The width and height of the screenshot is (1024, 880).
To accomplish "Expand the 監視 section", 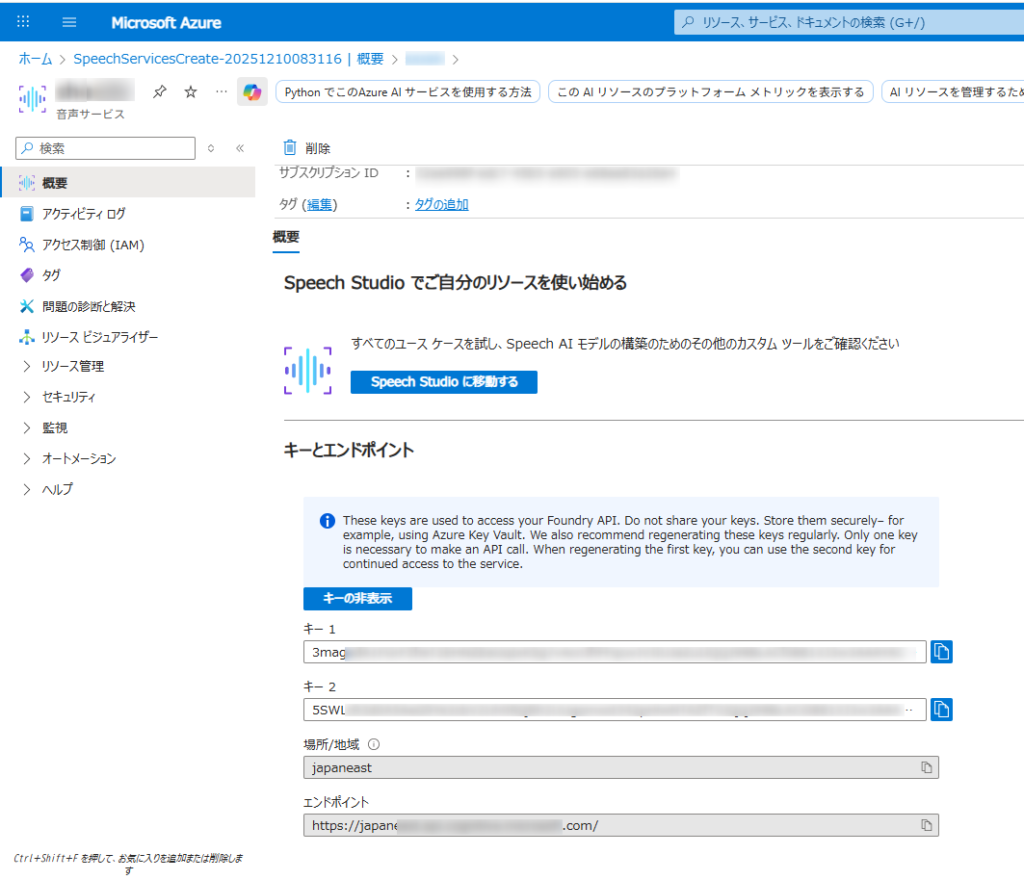I will click(54, 428).
